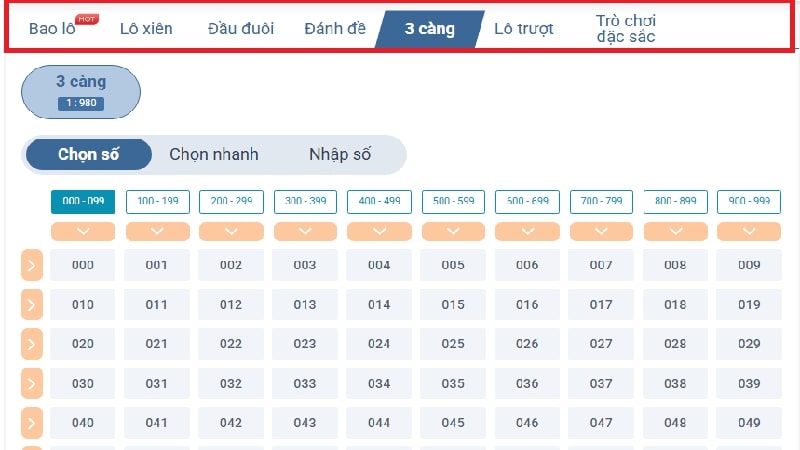Screen dimensions: 800x450
Task: Click the column arrow under 600 - 699
Action: coord(527,231)
